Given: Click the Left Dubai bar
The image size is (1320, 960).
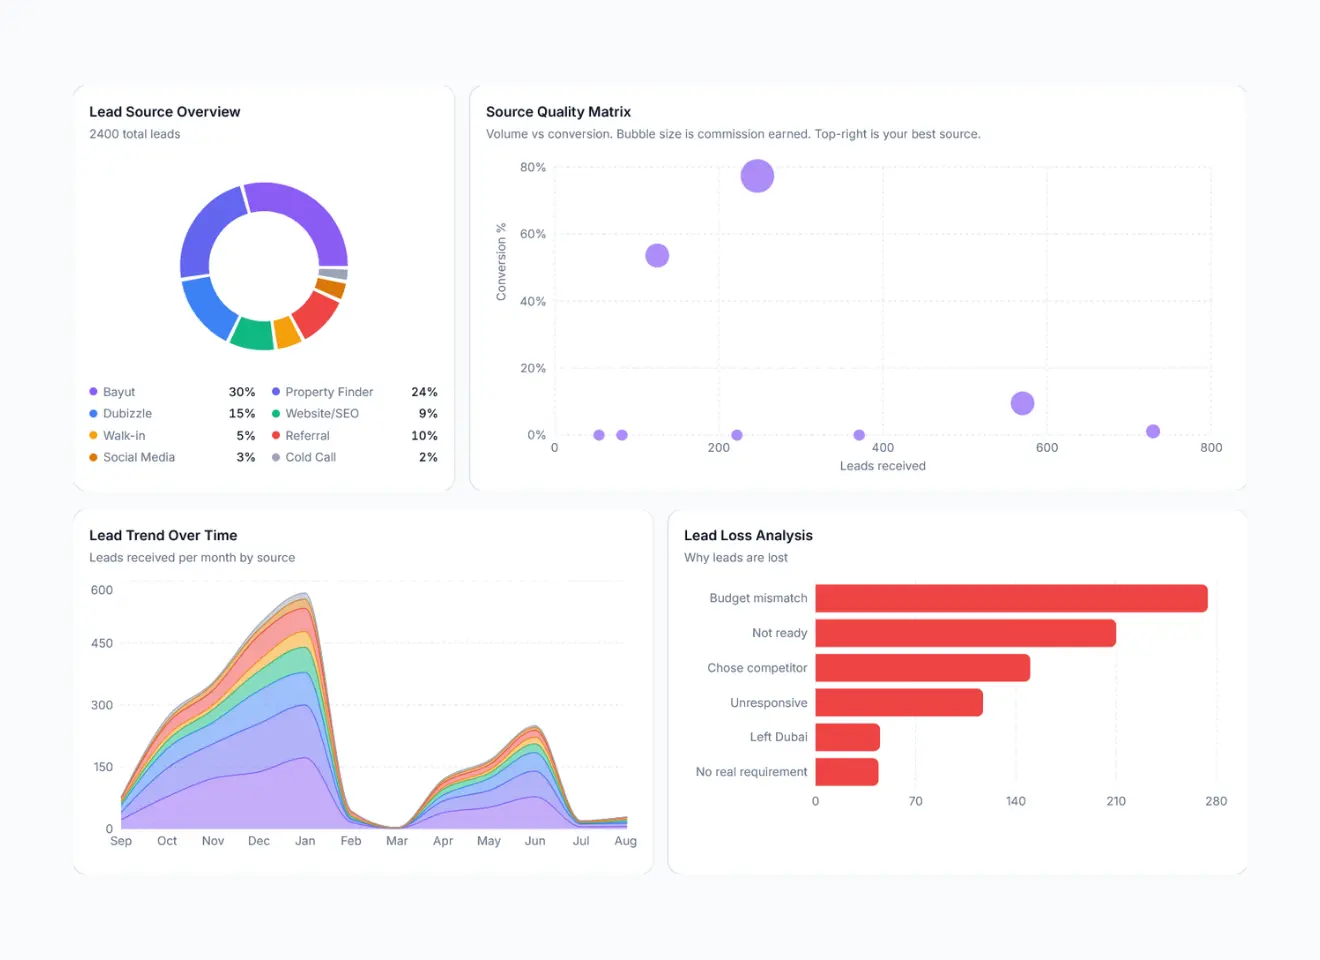Looking at the screenshot, I should [847, 737].
